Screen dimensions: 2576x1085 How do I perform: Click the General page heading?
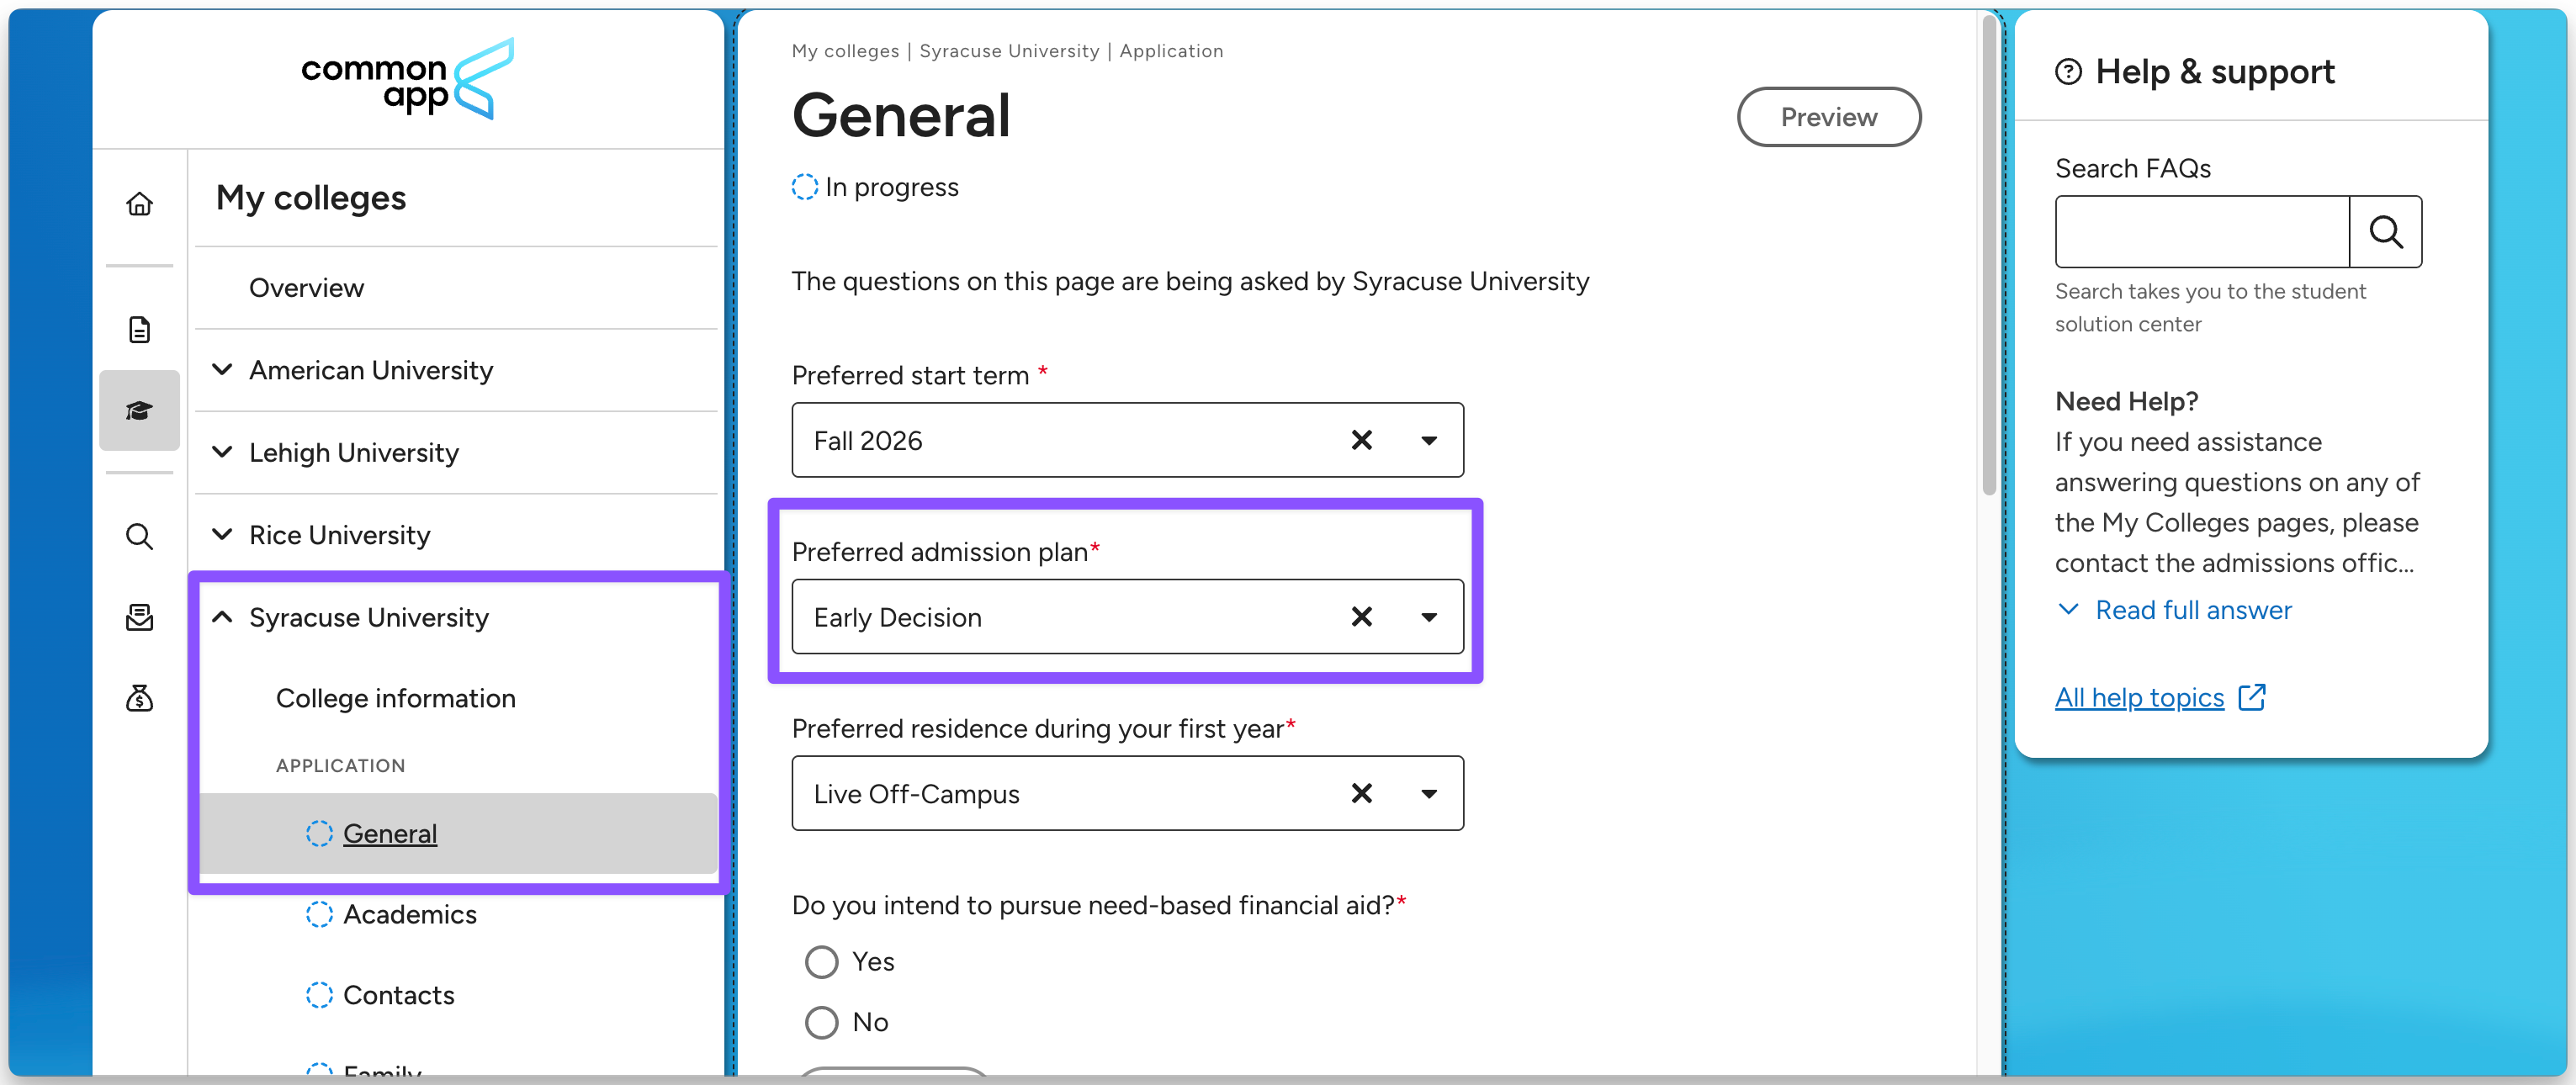[901, 115]
